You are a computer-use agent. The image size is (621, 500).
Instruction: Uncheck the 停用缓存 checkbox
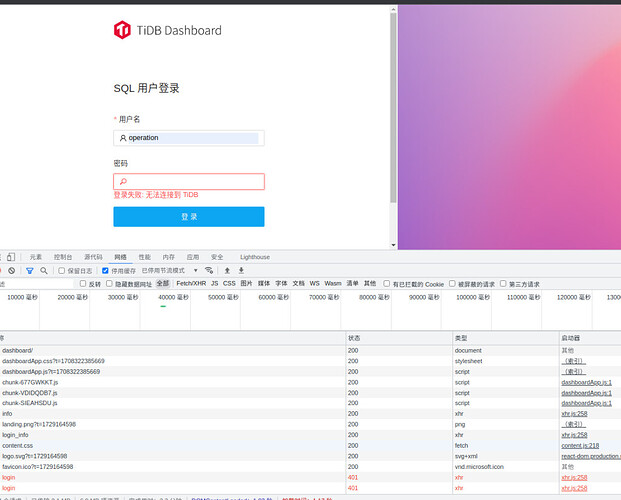click(105, 271)
